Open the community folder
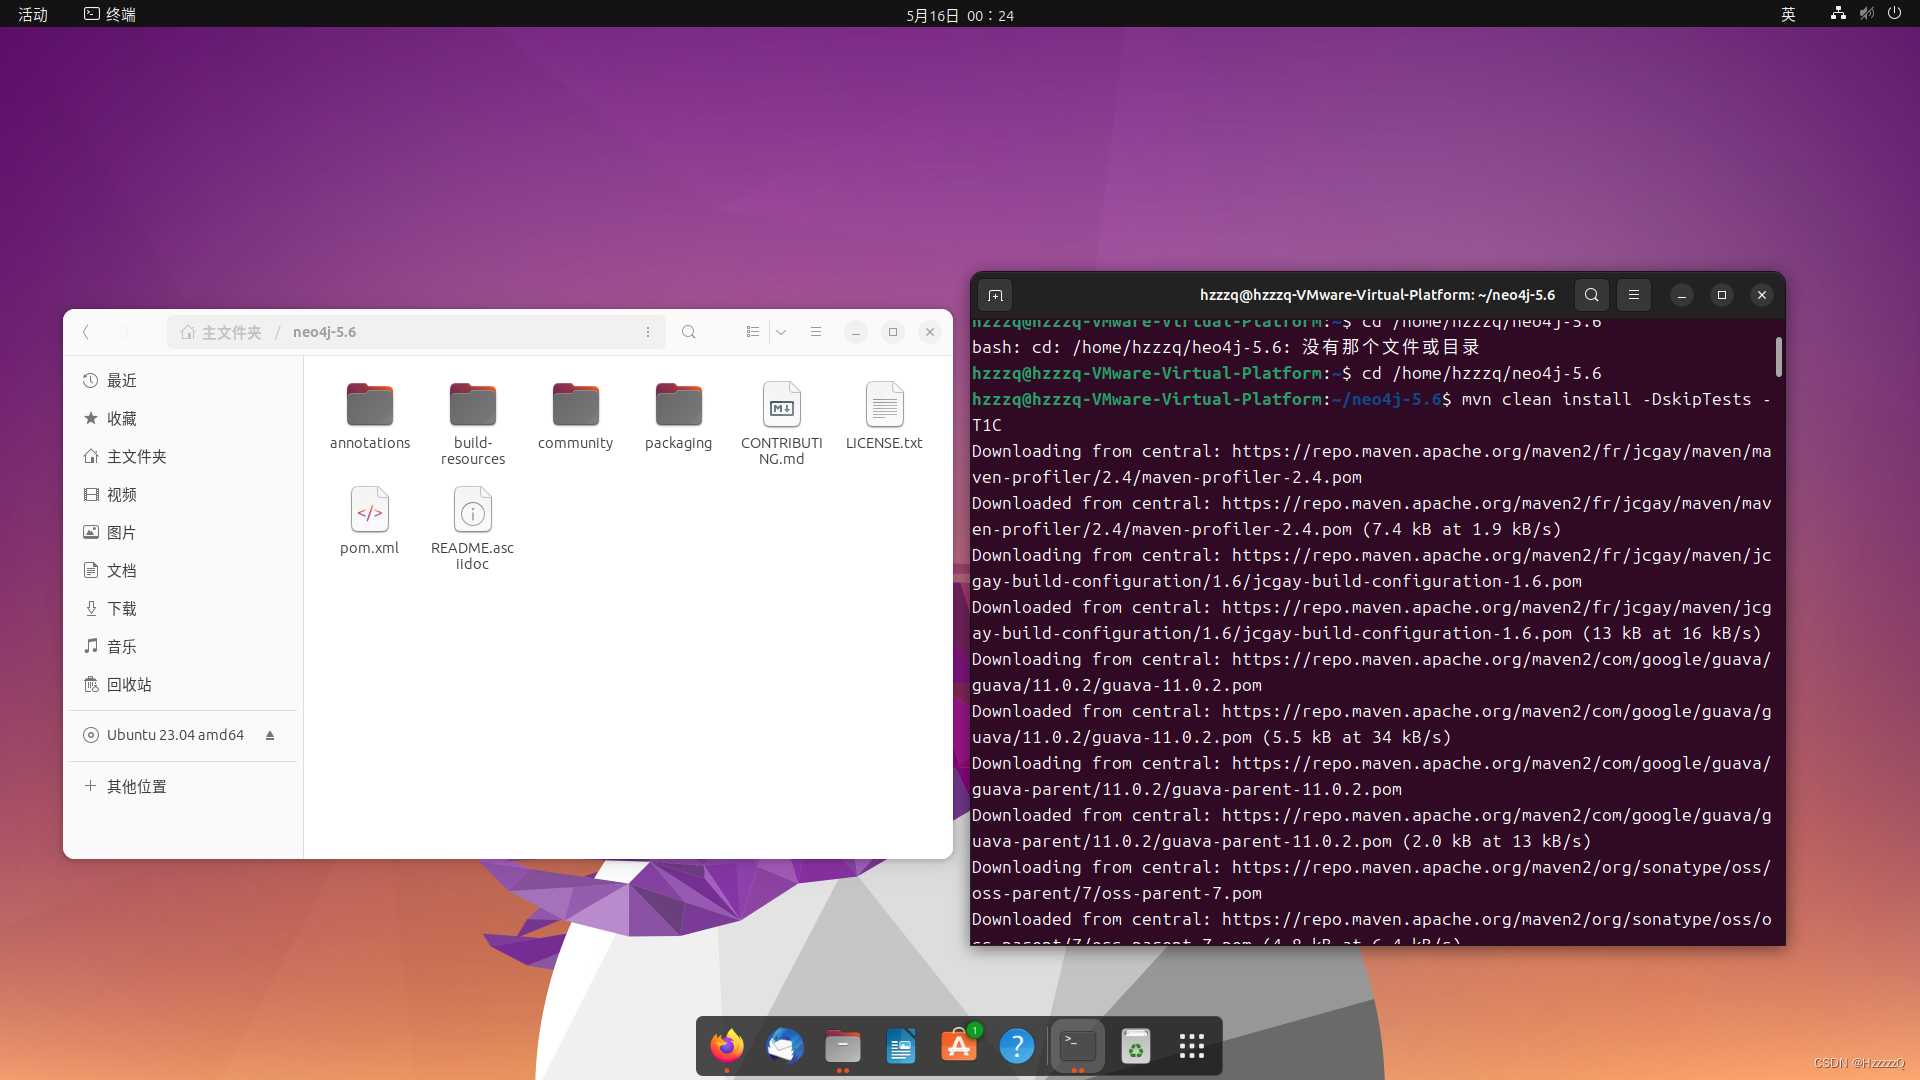The image size is (1920, 1080). coord(575,415)
